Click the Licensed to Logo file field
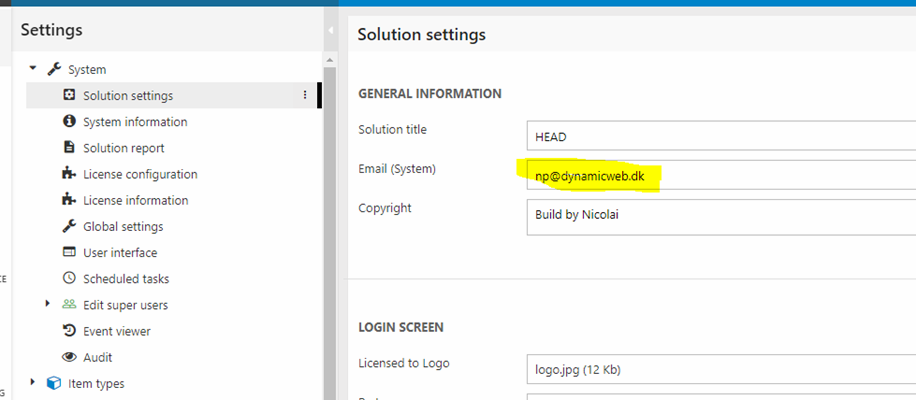The height and width of the screenshot is (400, 916). 720,369
